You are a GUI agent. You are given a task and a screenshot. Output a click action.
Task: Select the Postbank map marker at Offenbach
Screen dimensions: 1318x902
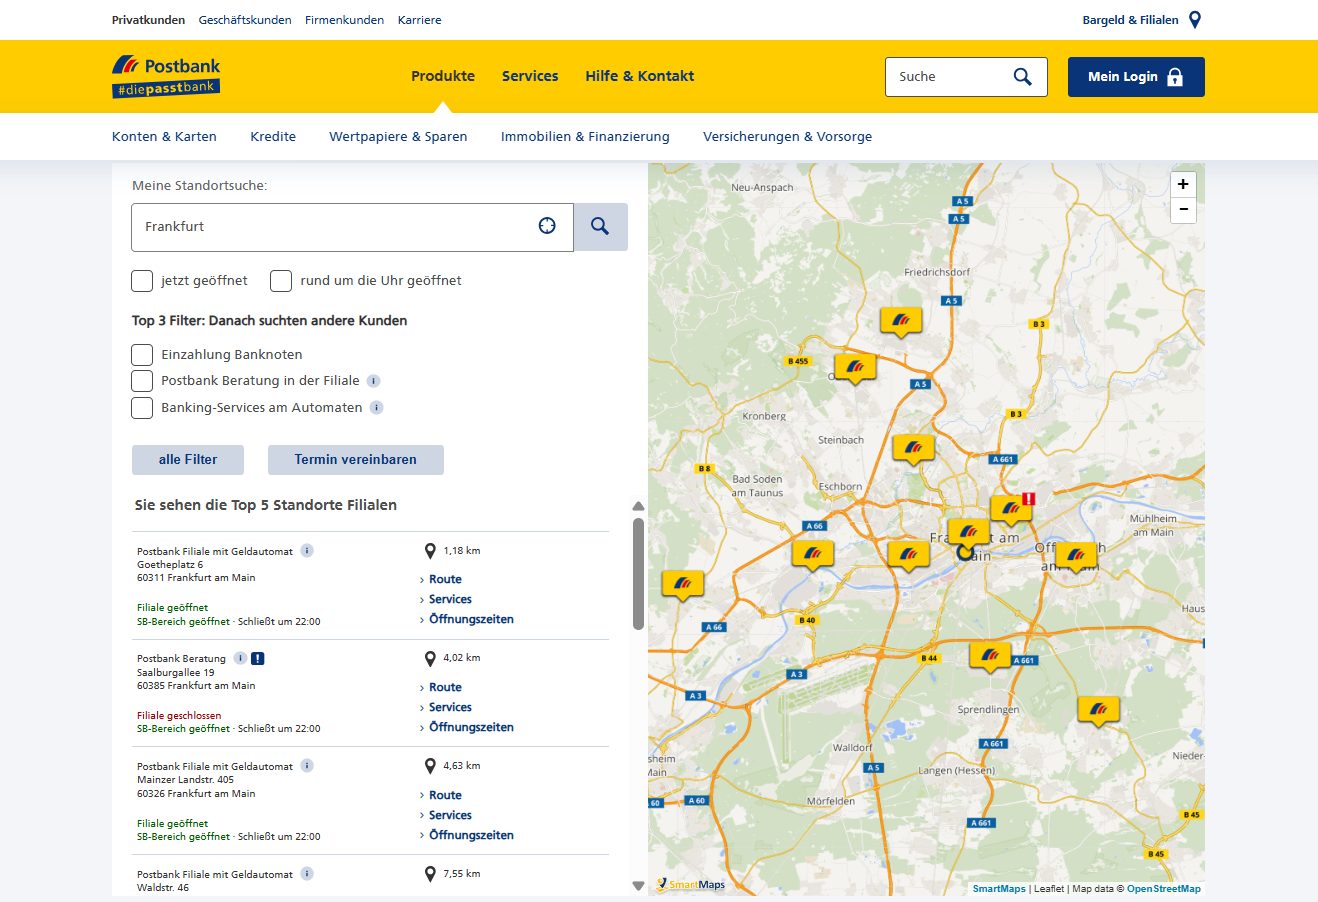[x=1075, y=555]
